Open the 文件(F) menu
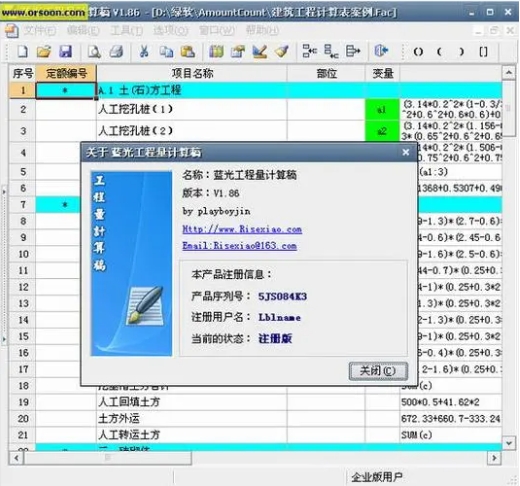 [x=40, y=31]
